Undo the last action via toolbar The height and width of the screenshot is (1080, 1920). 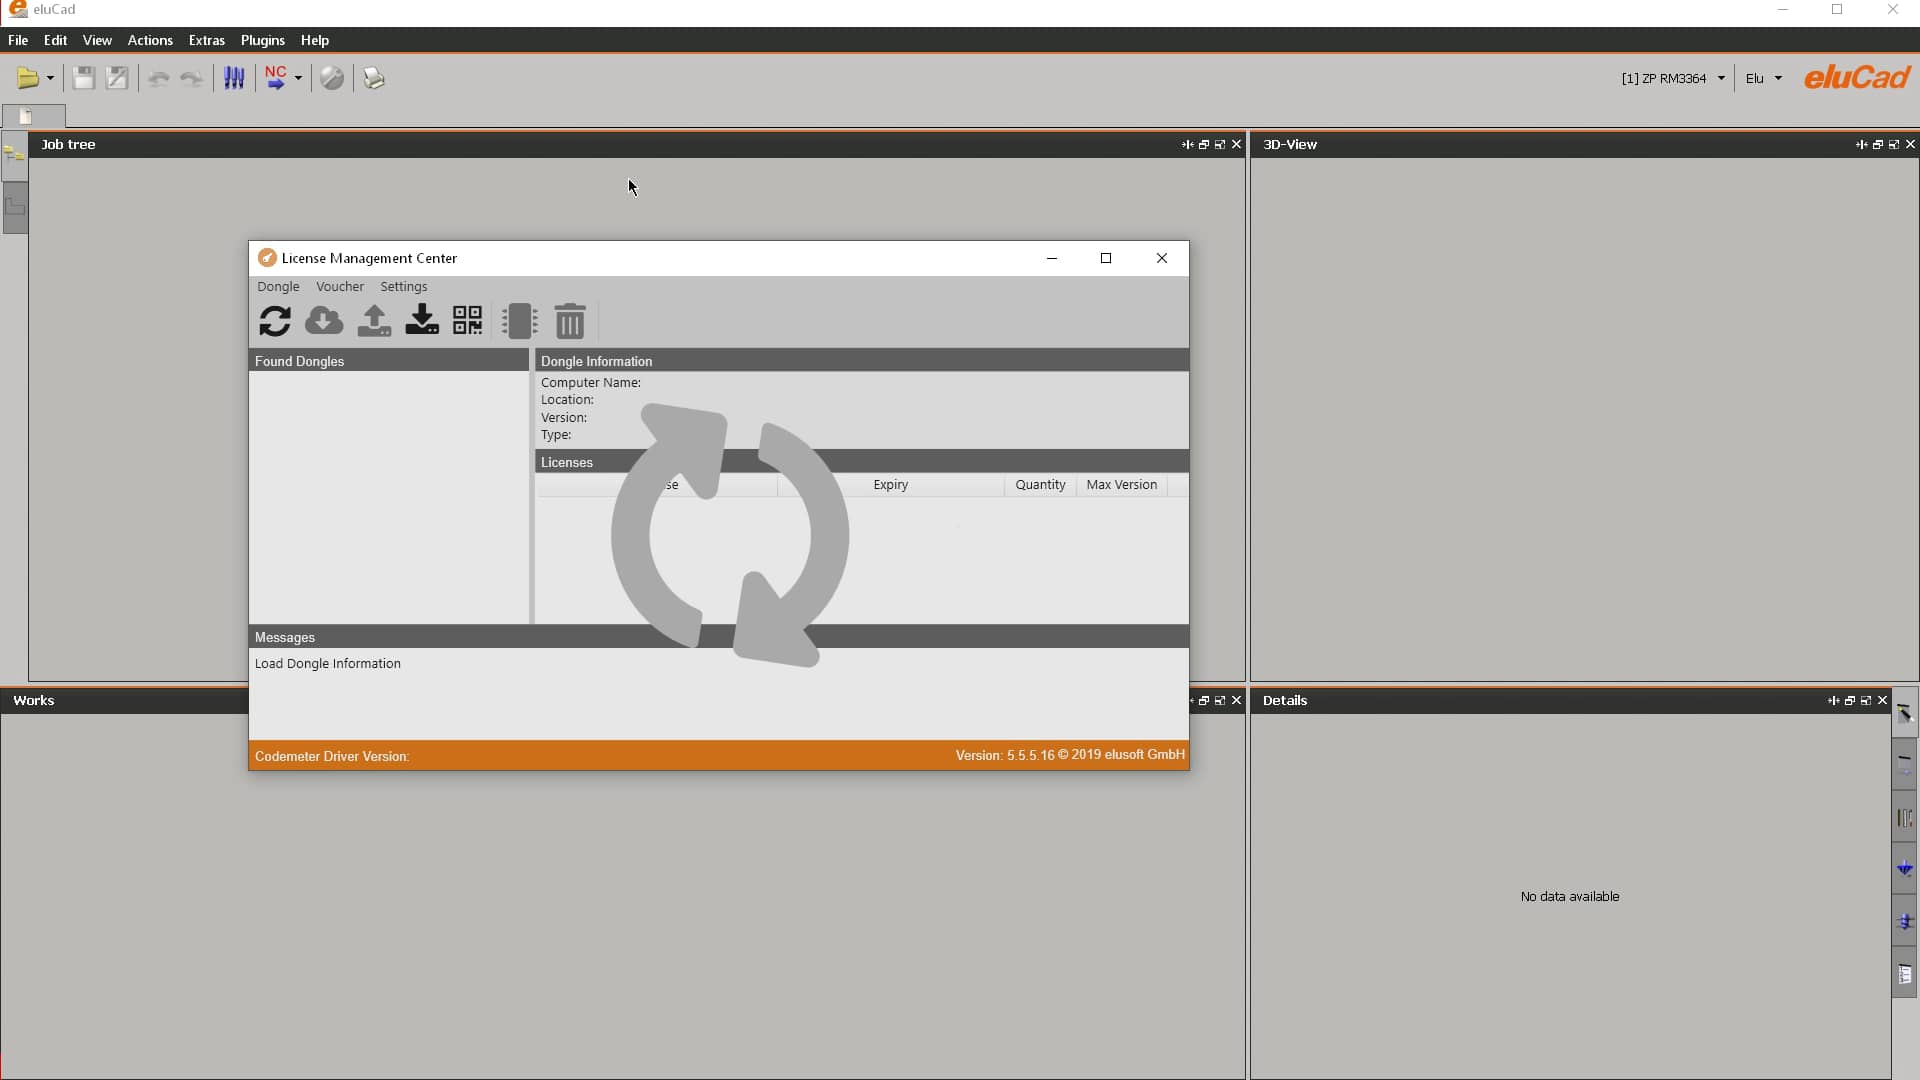click(158, 78)
